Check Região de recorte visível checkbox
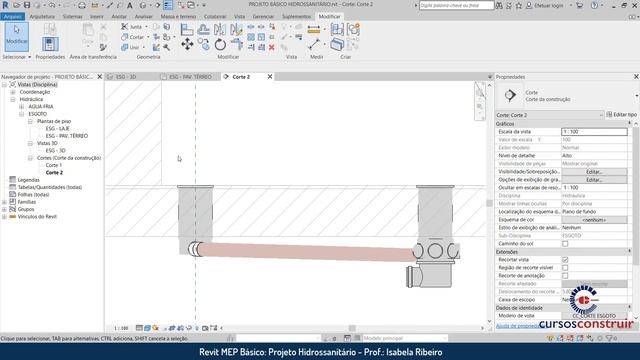The width and height of the screenshot is (640, 360). pos(565,268)
